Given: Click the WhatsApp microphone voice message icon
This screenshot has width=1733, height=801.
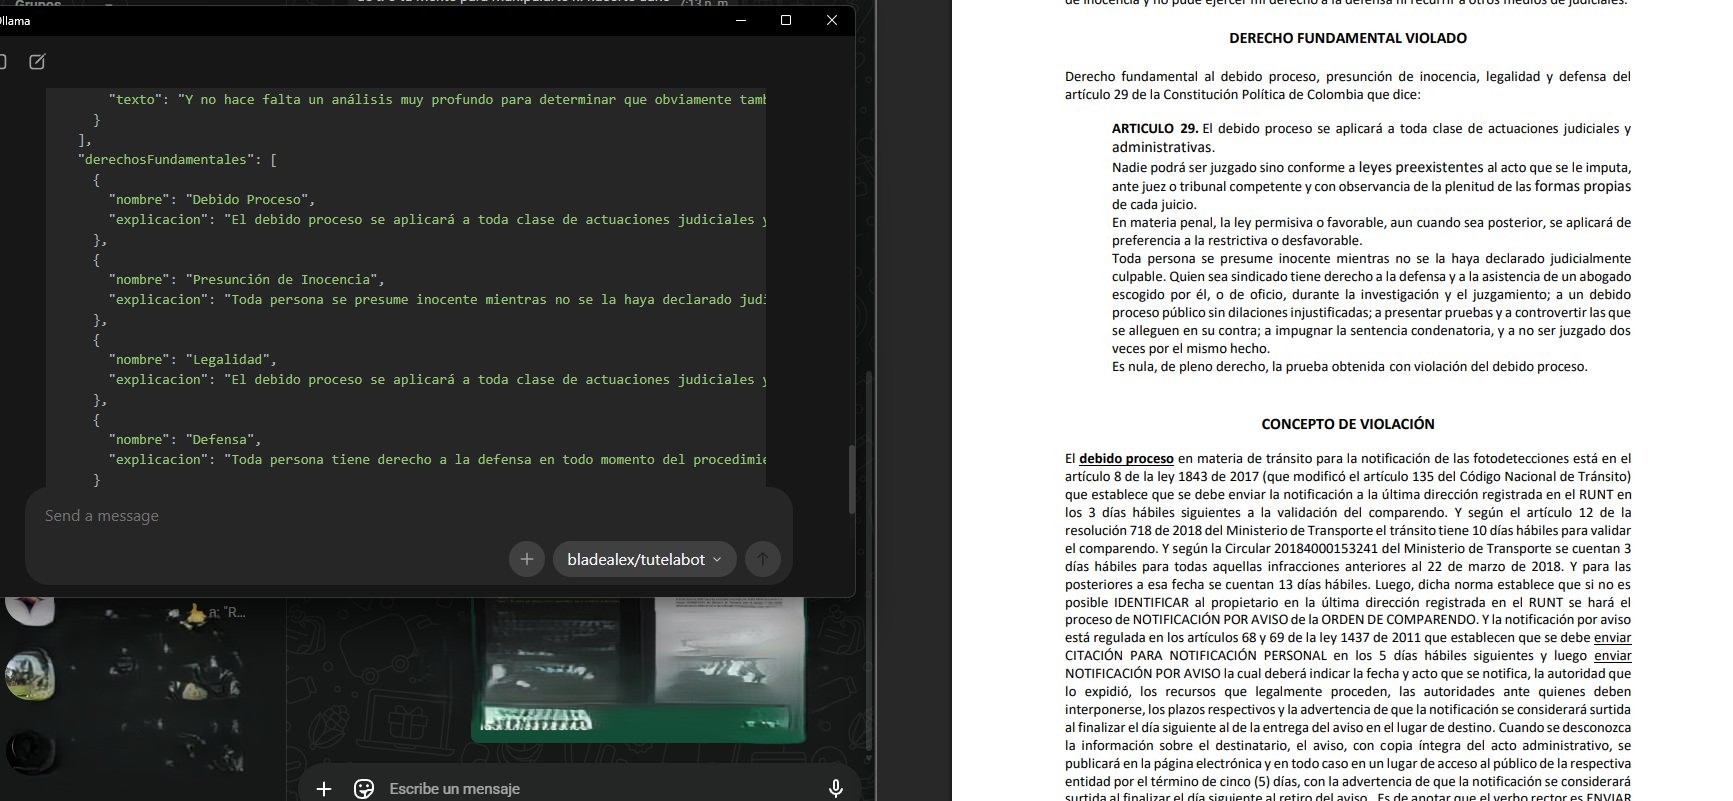Looking at the screenshot, I should [x=836, y=789].
